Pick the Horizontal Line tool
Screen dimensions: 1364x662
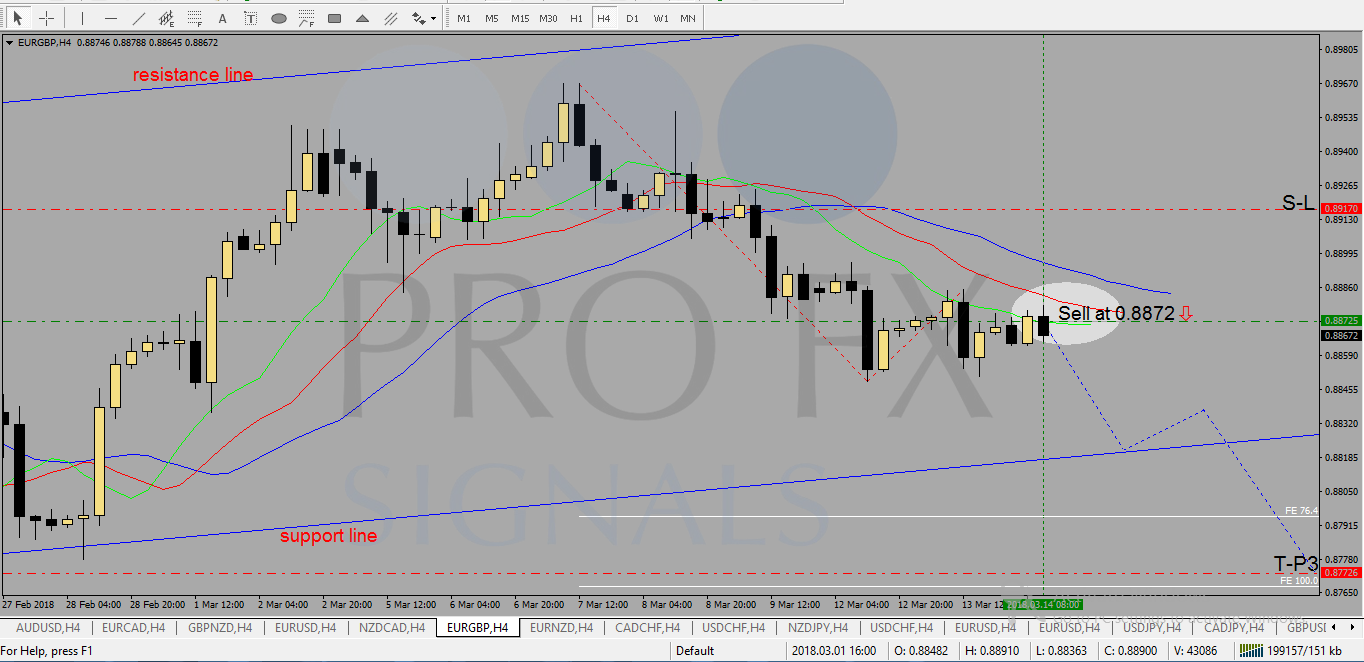tap(111, 18)
